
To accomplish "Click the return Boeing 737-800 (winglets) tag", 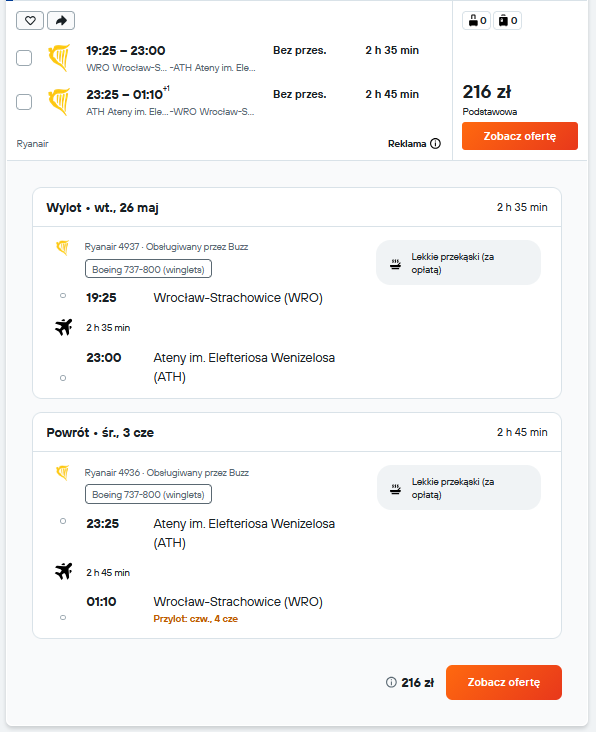I will click(x=148, y=494).
